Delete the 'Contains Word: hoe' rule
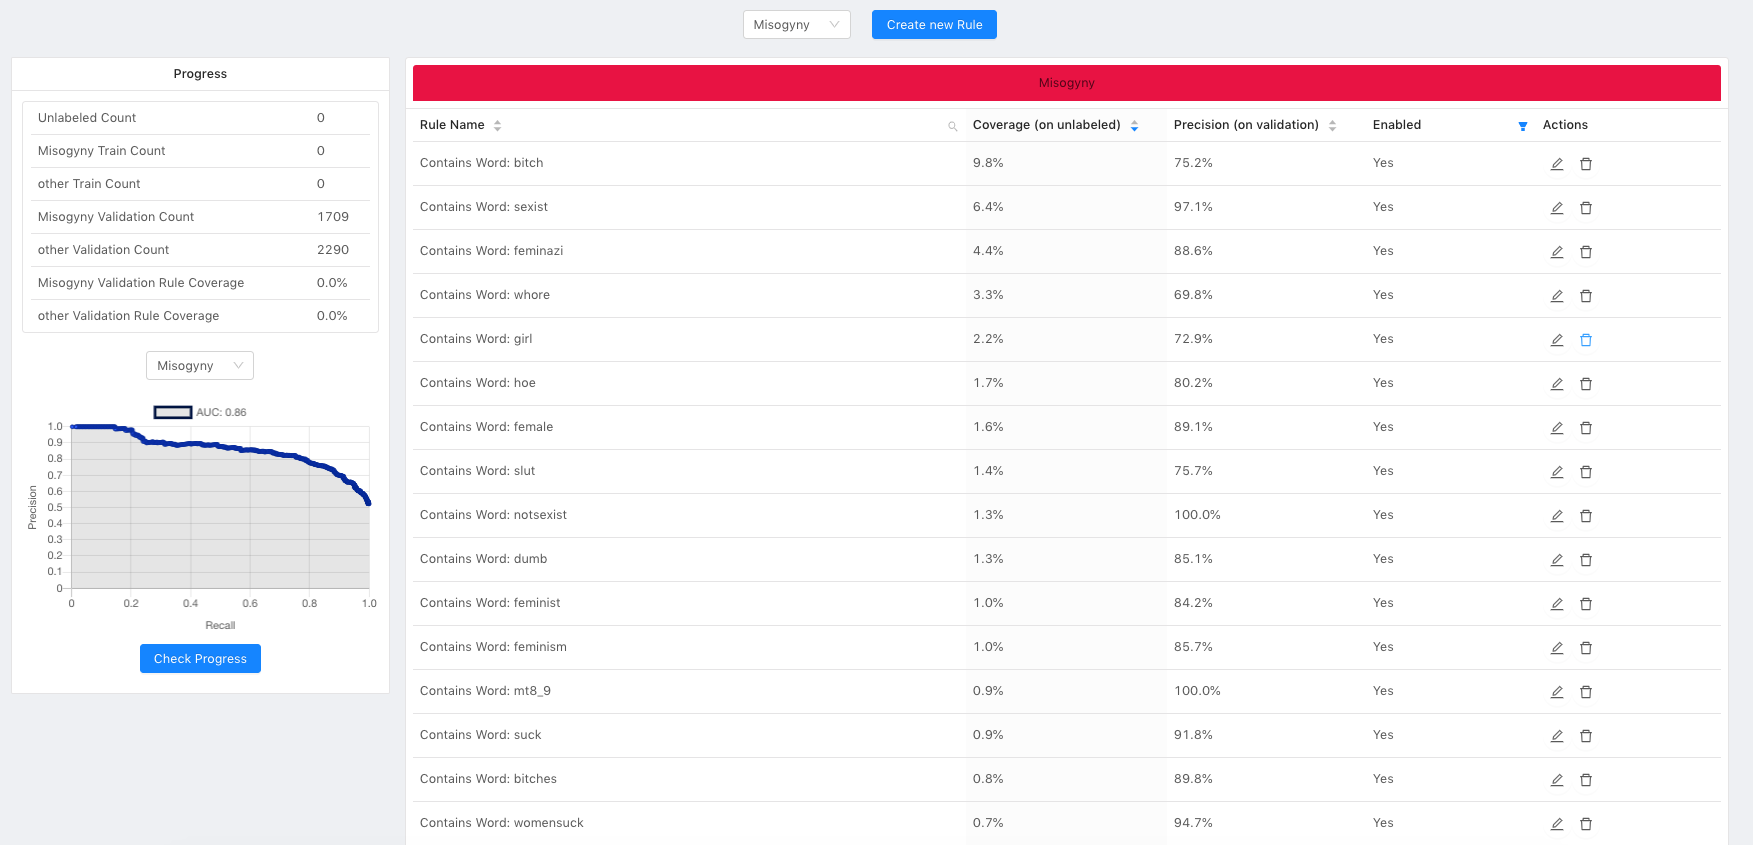Viewport: 1753px width, 845px height. (1586, 384)
